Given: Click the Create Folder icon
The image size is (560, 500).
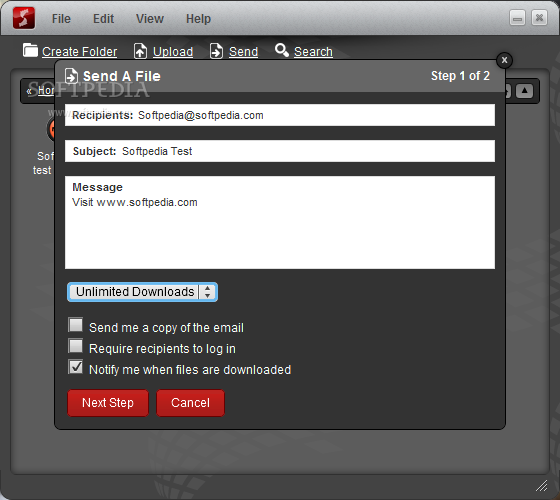Looking at the screenshot, I should [30, 50].
